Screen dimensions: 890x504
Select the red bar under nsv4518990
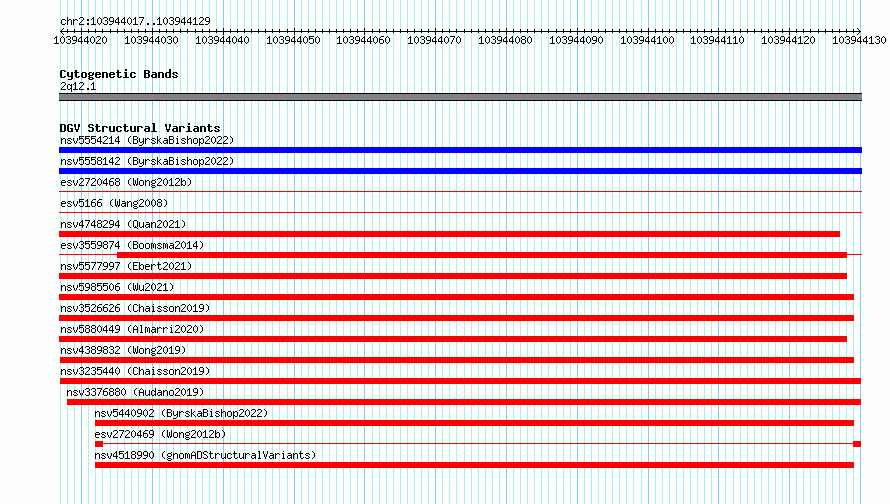(475, 465)
